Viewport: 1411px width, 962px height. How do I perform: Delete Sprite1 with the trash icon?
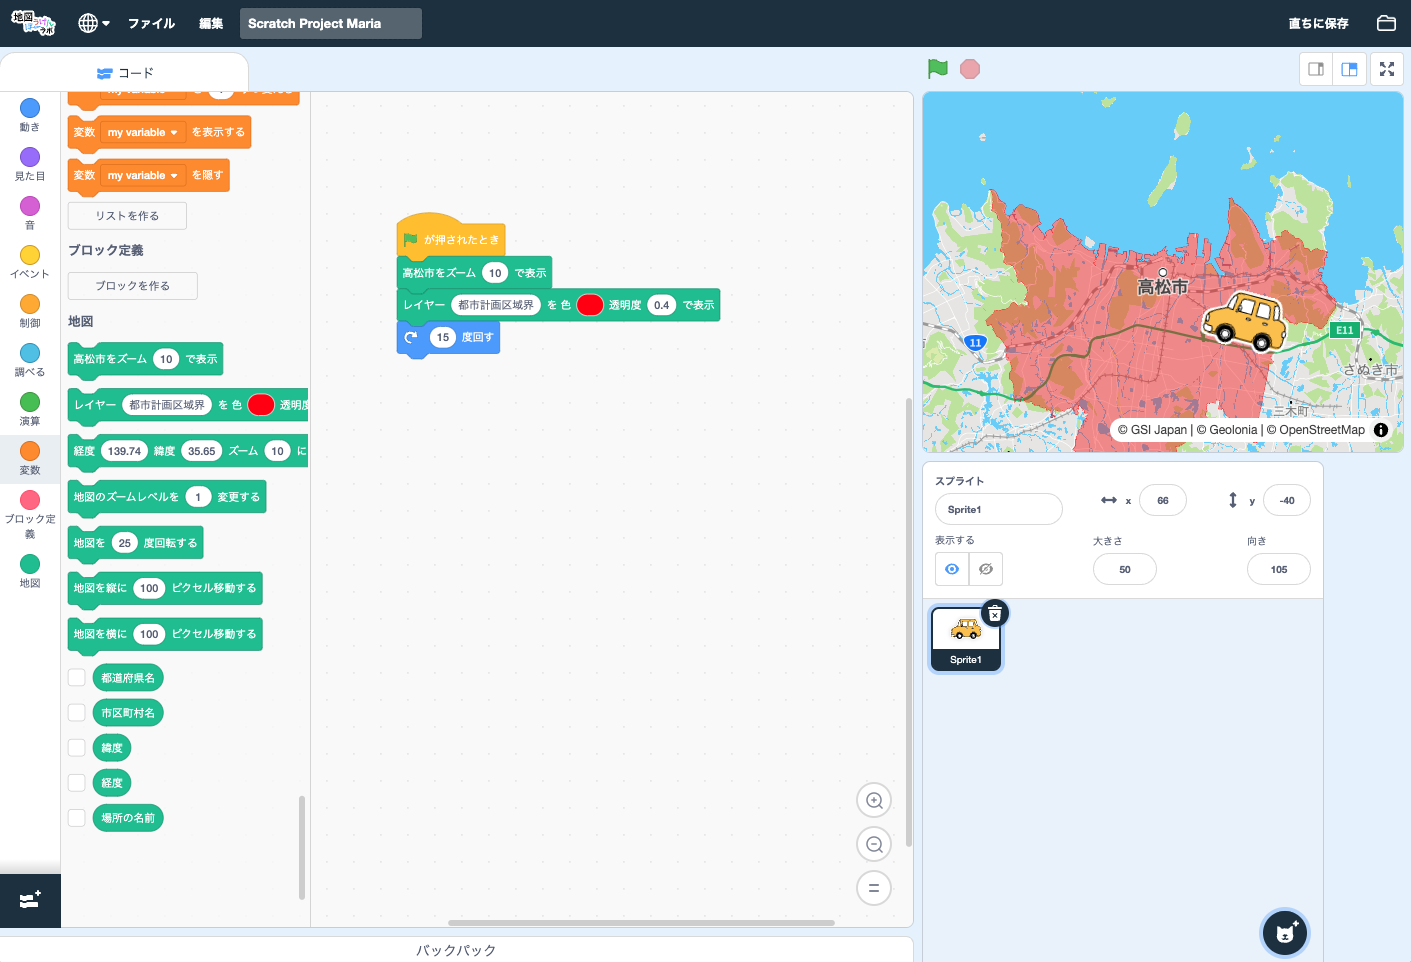(x=995, y=613)
